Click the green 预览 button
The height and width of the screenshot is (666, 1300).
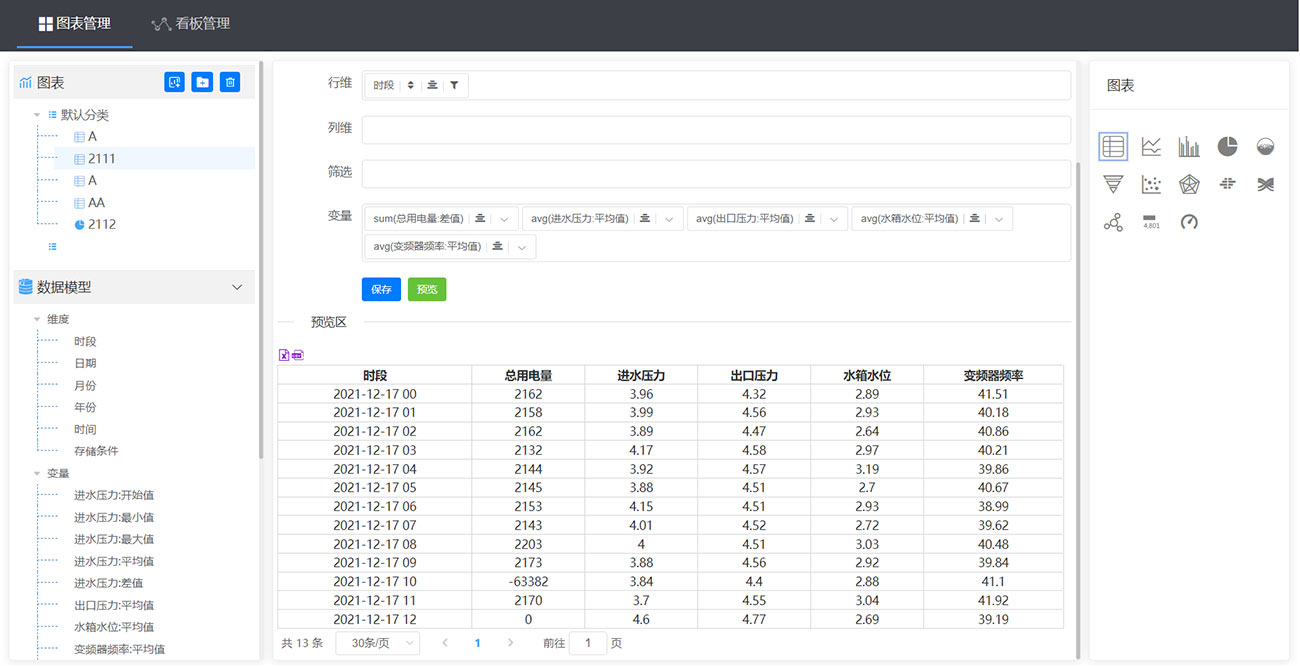click(427, 289)
